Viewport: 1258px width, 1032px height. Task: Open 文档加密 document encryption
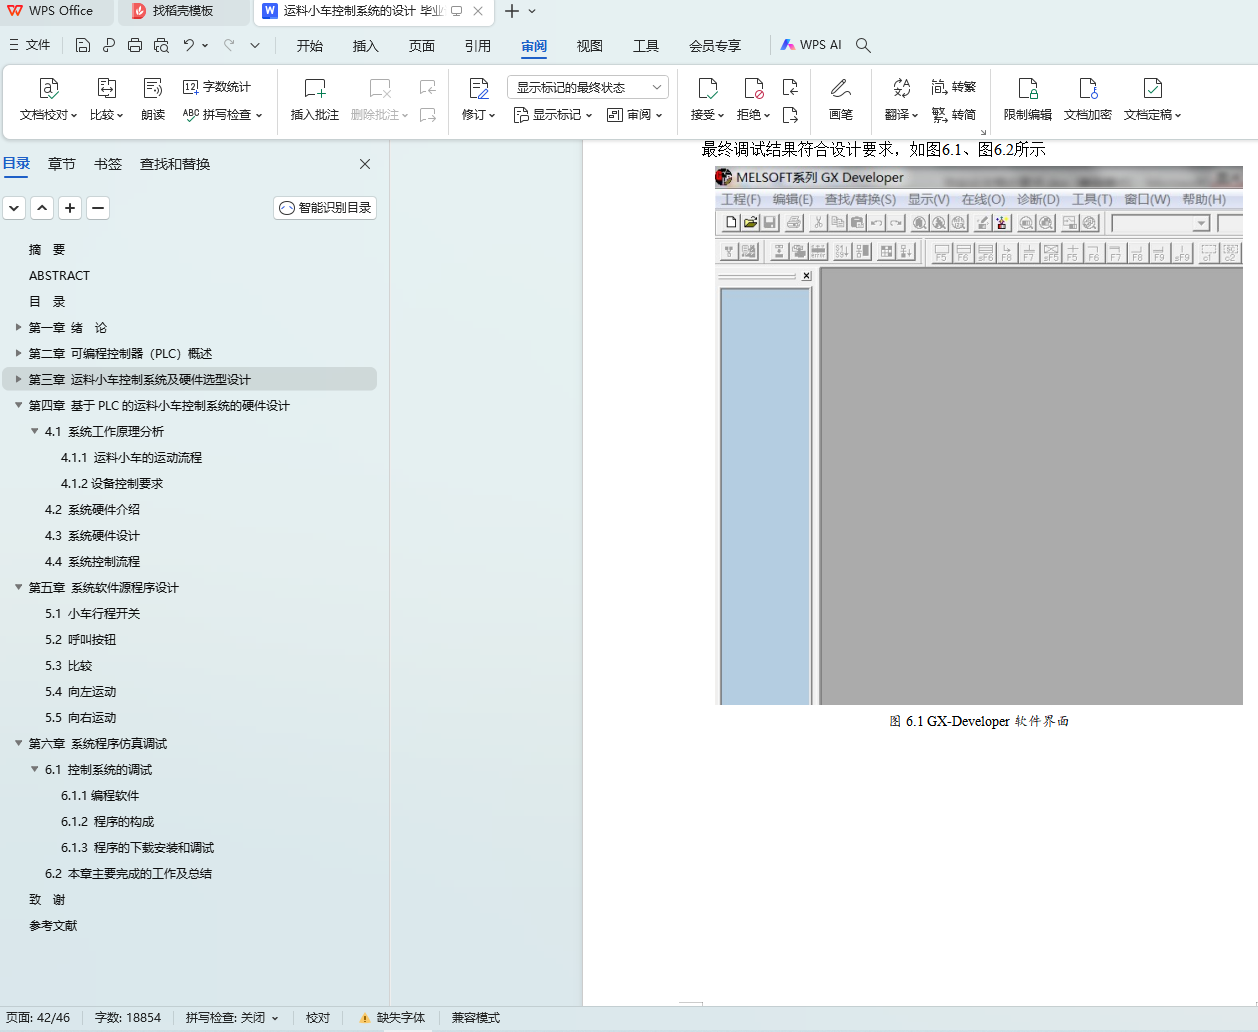1088,99
